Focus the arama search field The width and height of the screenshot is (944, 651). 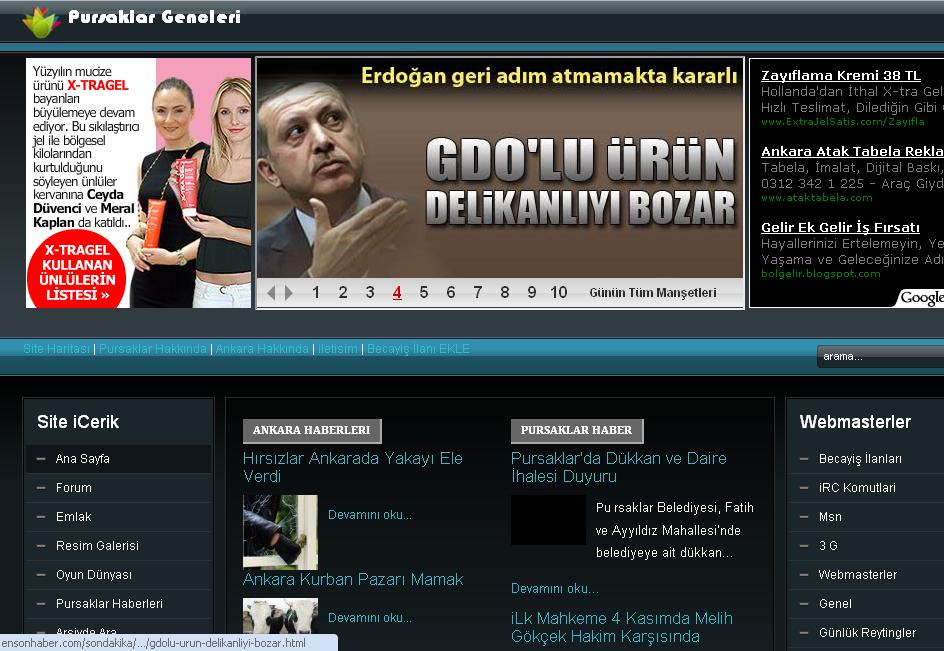pos(880,357)
